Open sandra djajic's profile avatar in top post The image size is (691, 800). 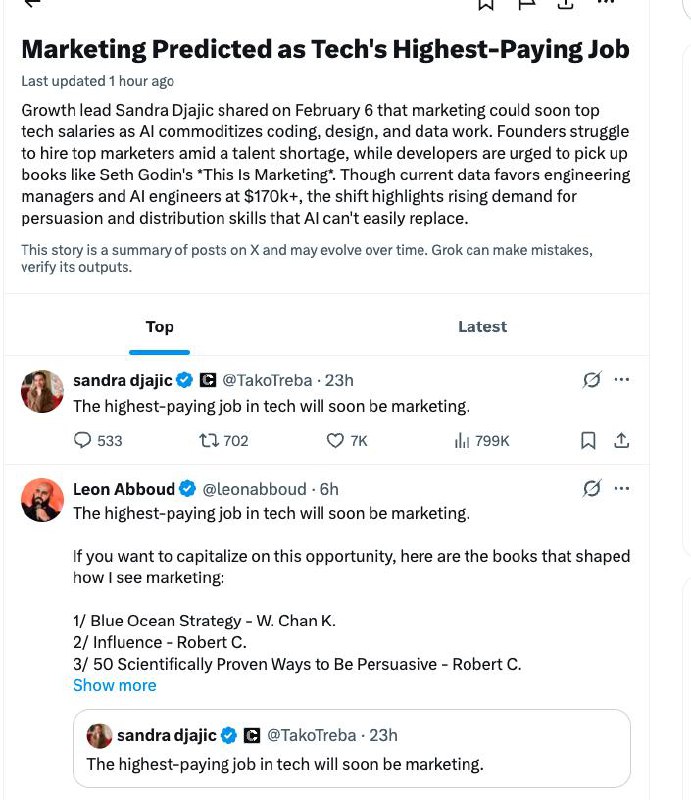(42, 391)
